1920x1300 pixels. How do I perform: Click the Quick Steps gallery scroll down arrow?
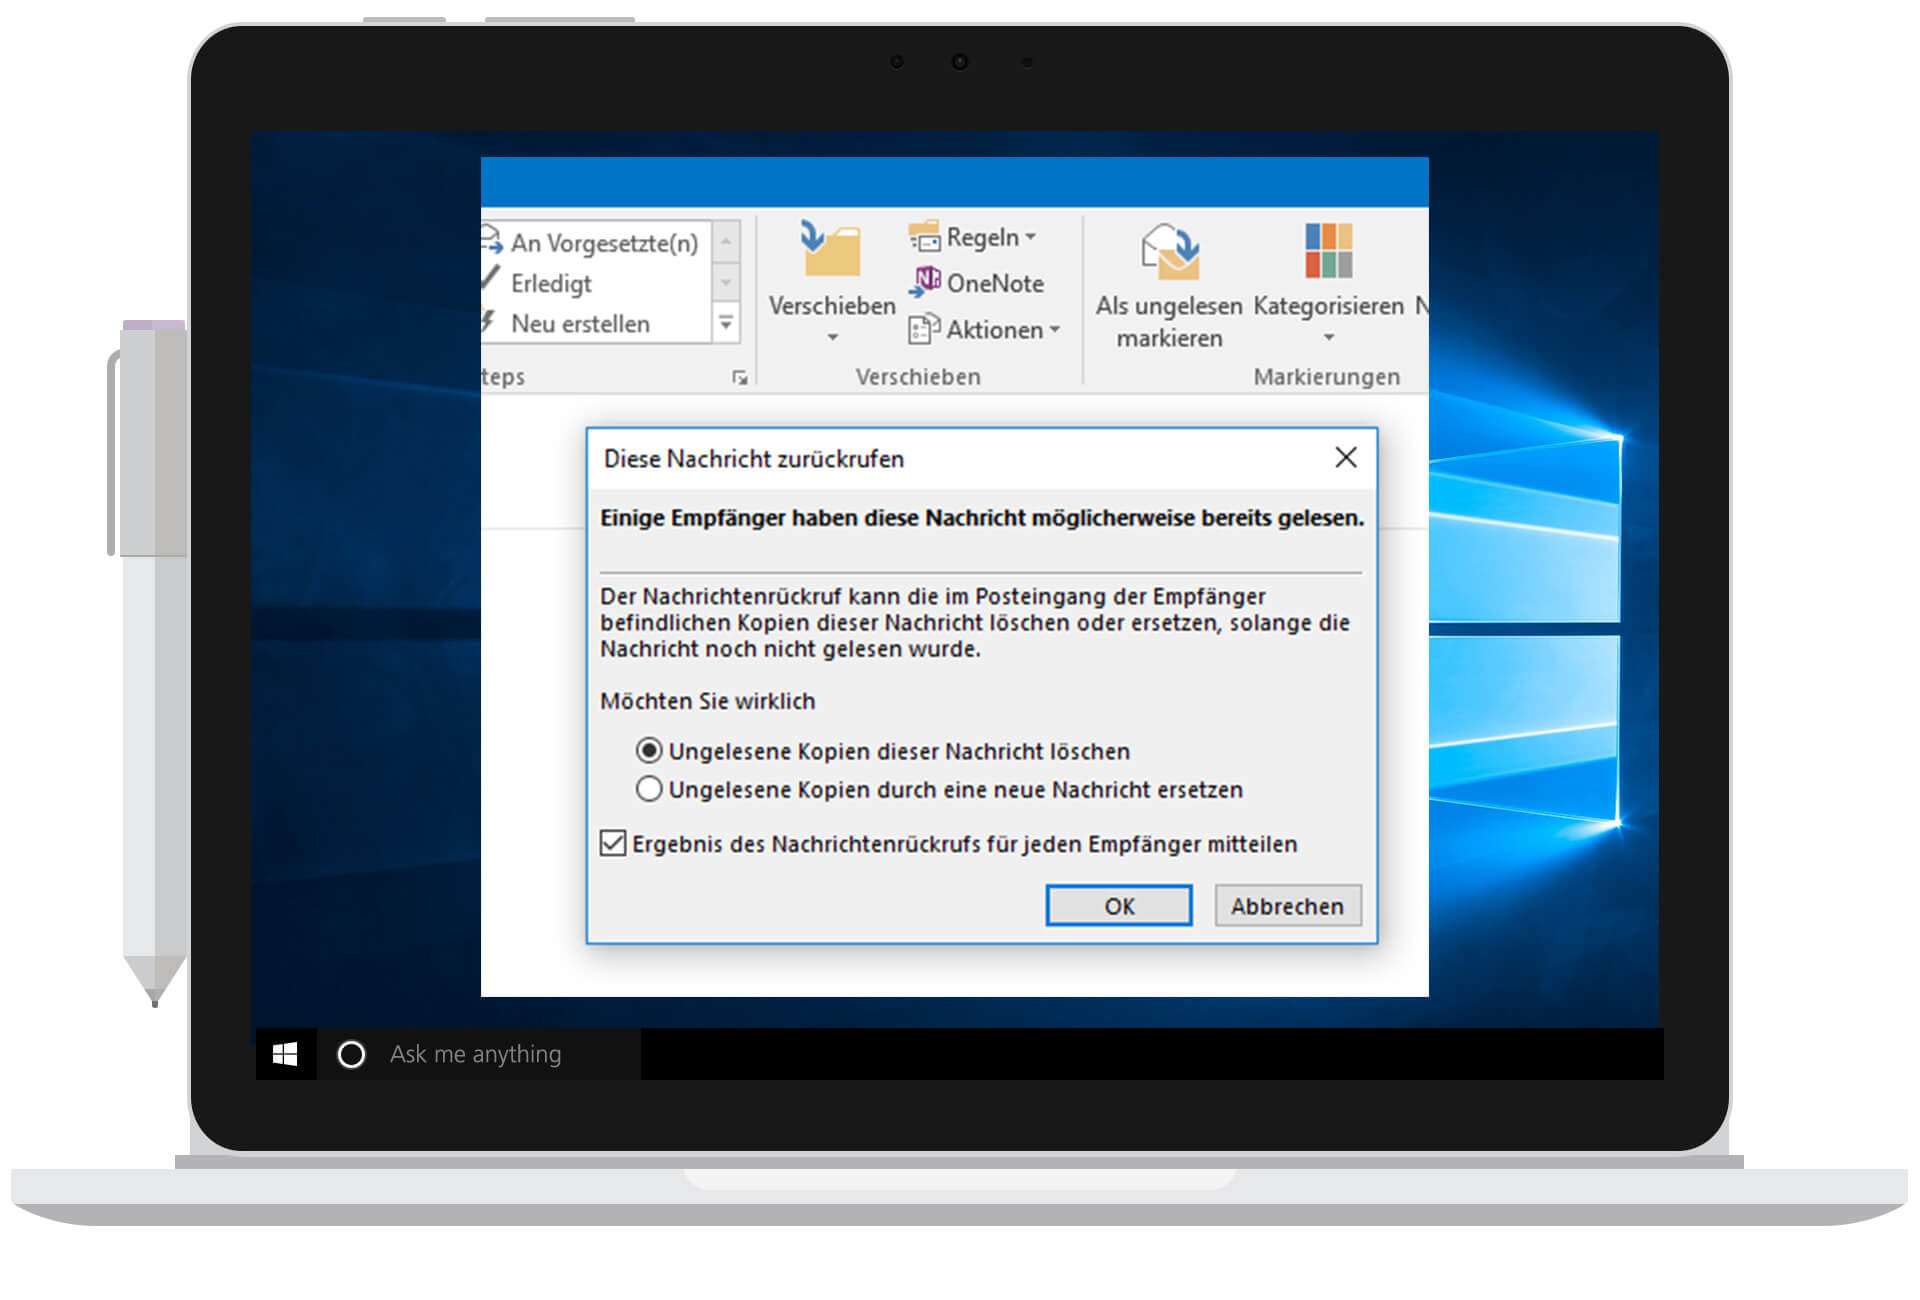tap(726, 283)
